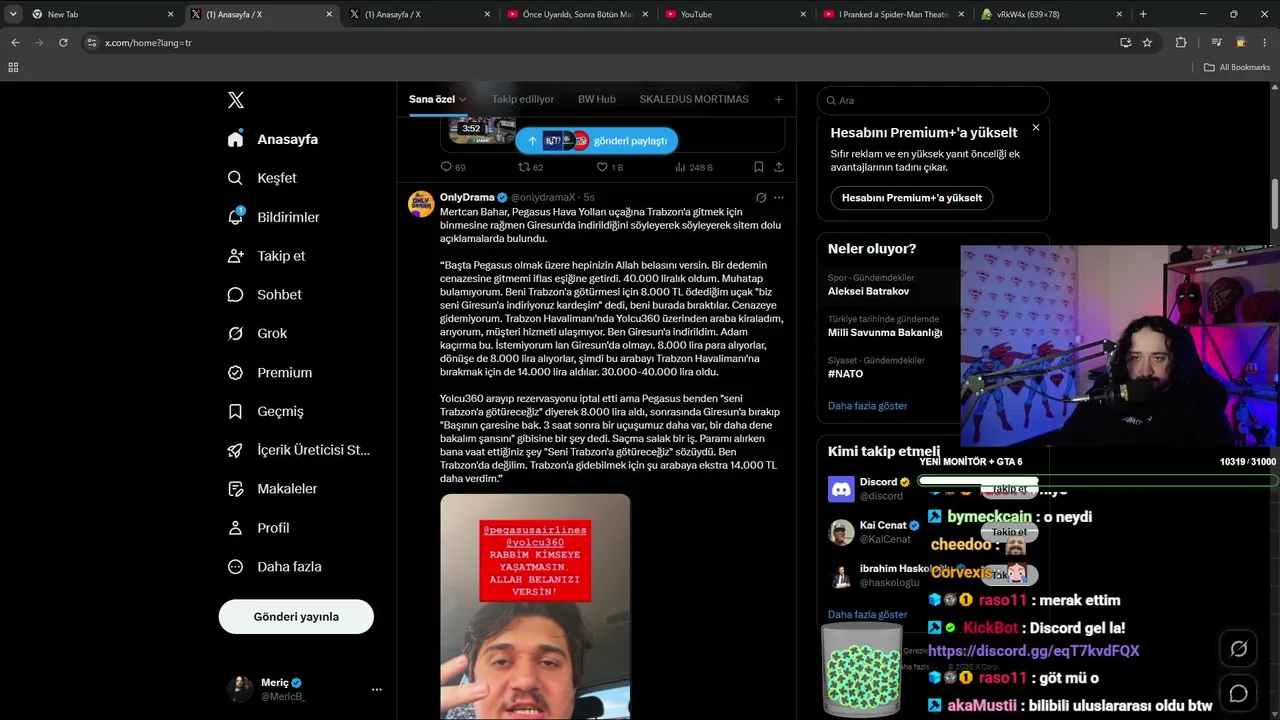Open OnlyDrama profile name link

click(467, 198)
